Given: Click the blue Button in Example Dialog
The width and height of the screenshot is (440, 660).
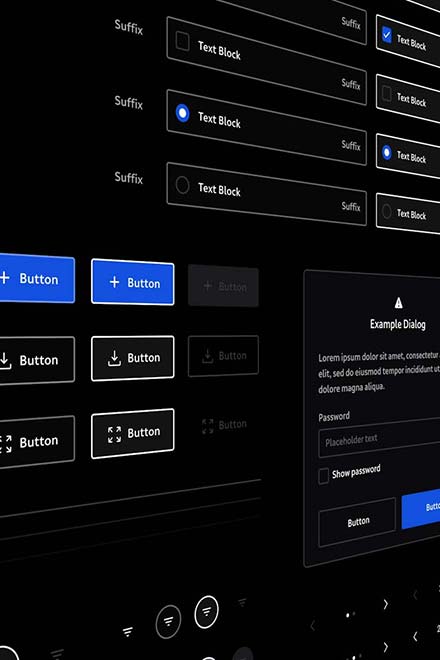Looking at the screenshot, I should coord(421,508).
